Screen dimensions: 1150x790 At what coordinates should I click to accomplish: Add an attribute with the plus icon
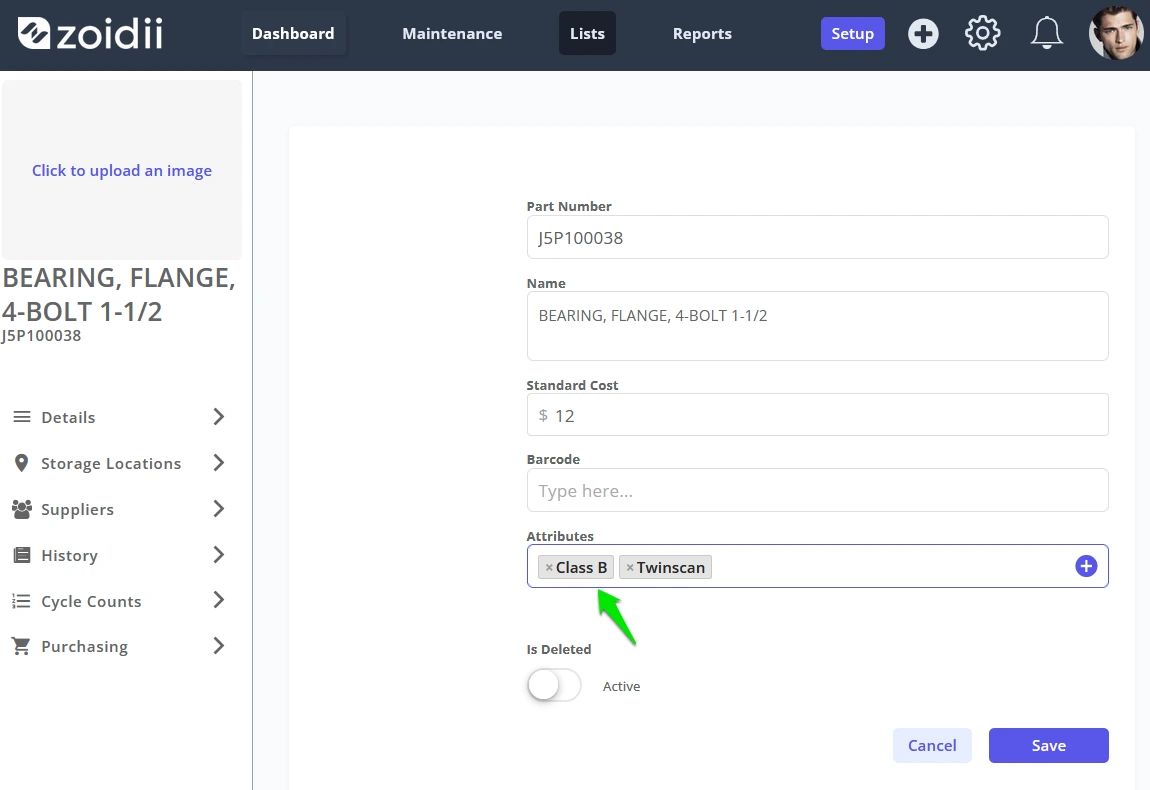tap(1085, 566)
